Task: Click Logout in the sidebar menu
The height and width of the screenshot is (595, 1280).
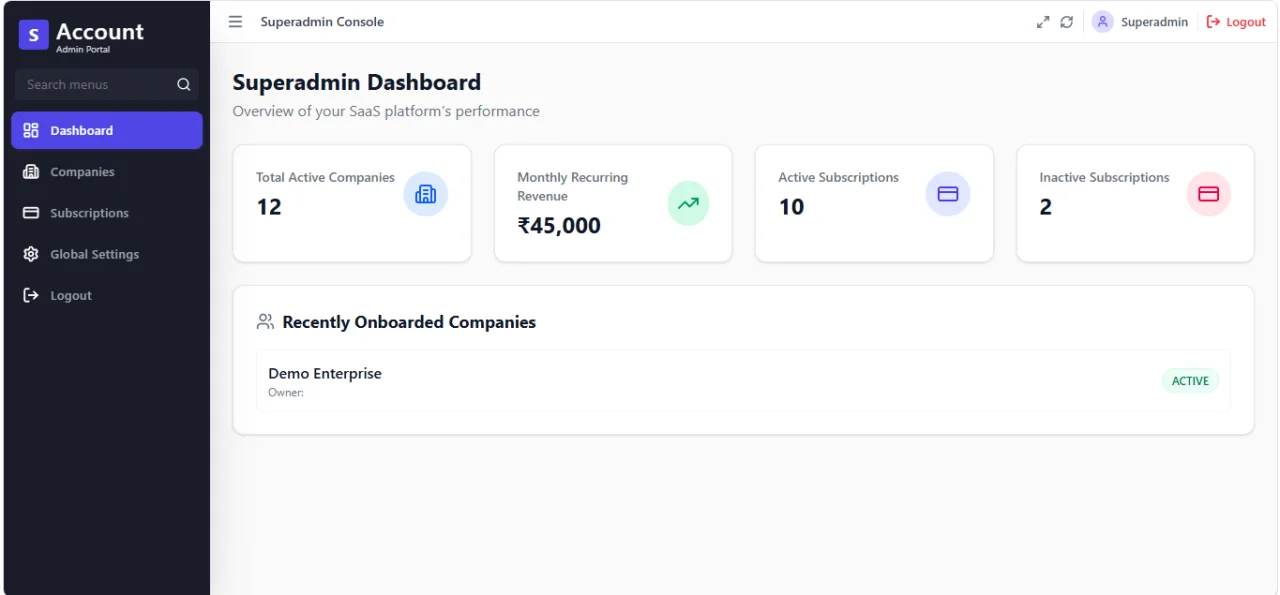Action: coord(107,295)
